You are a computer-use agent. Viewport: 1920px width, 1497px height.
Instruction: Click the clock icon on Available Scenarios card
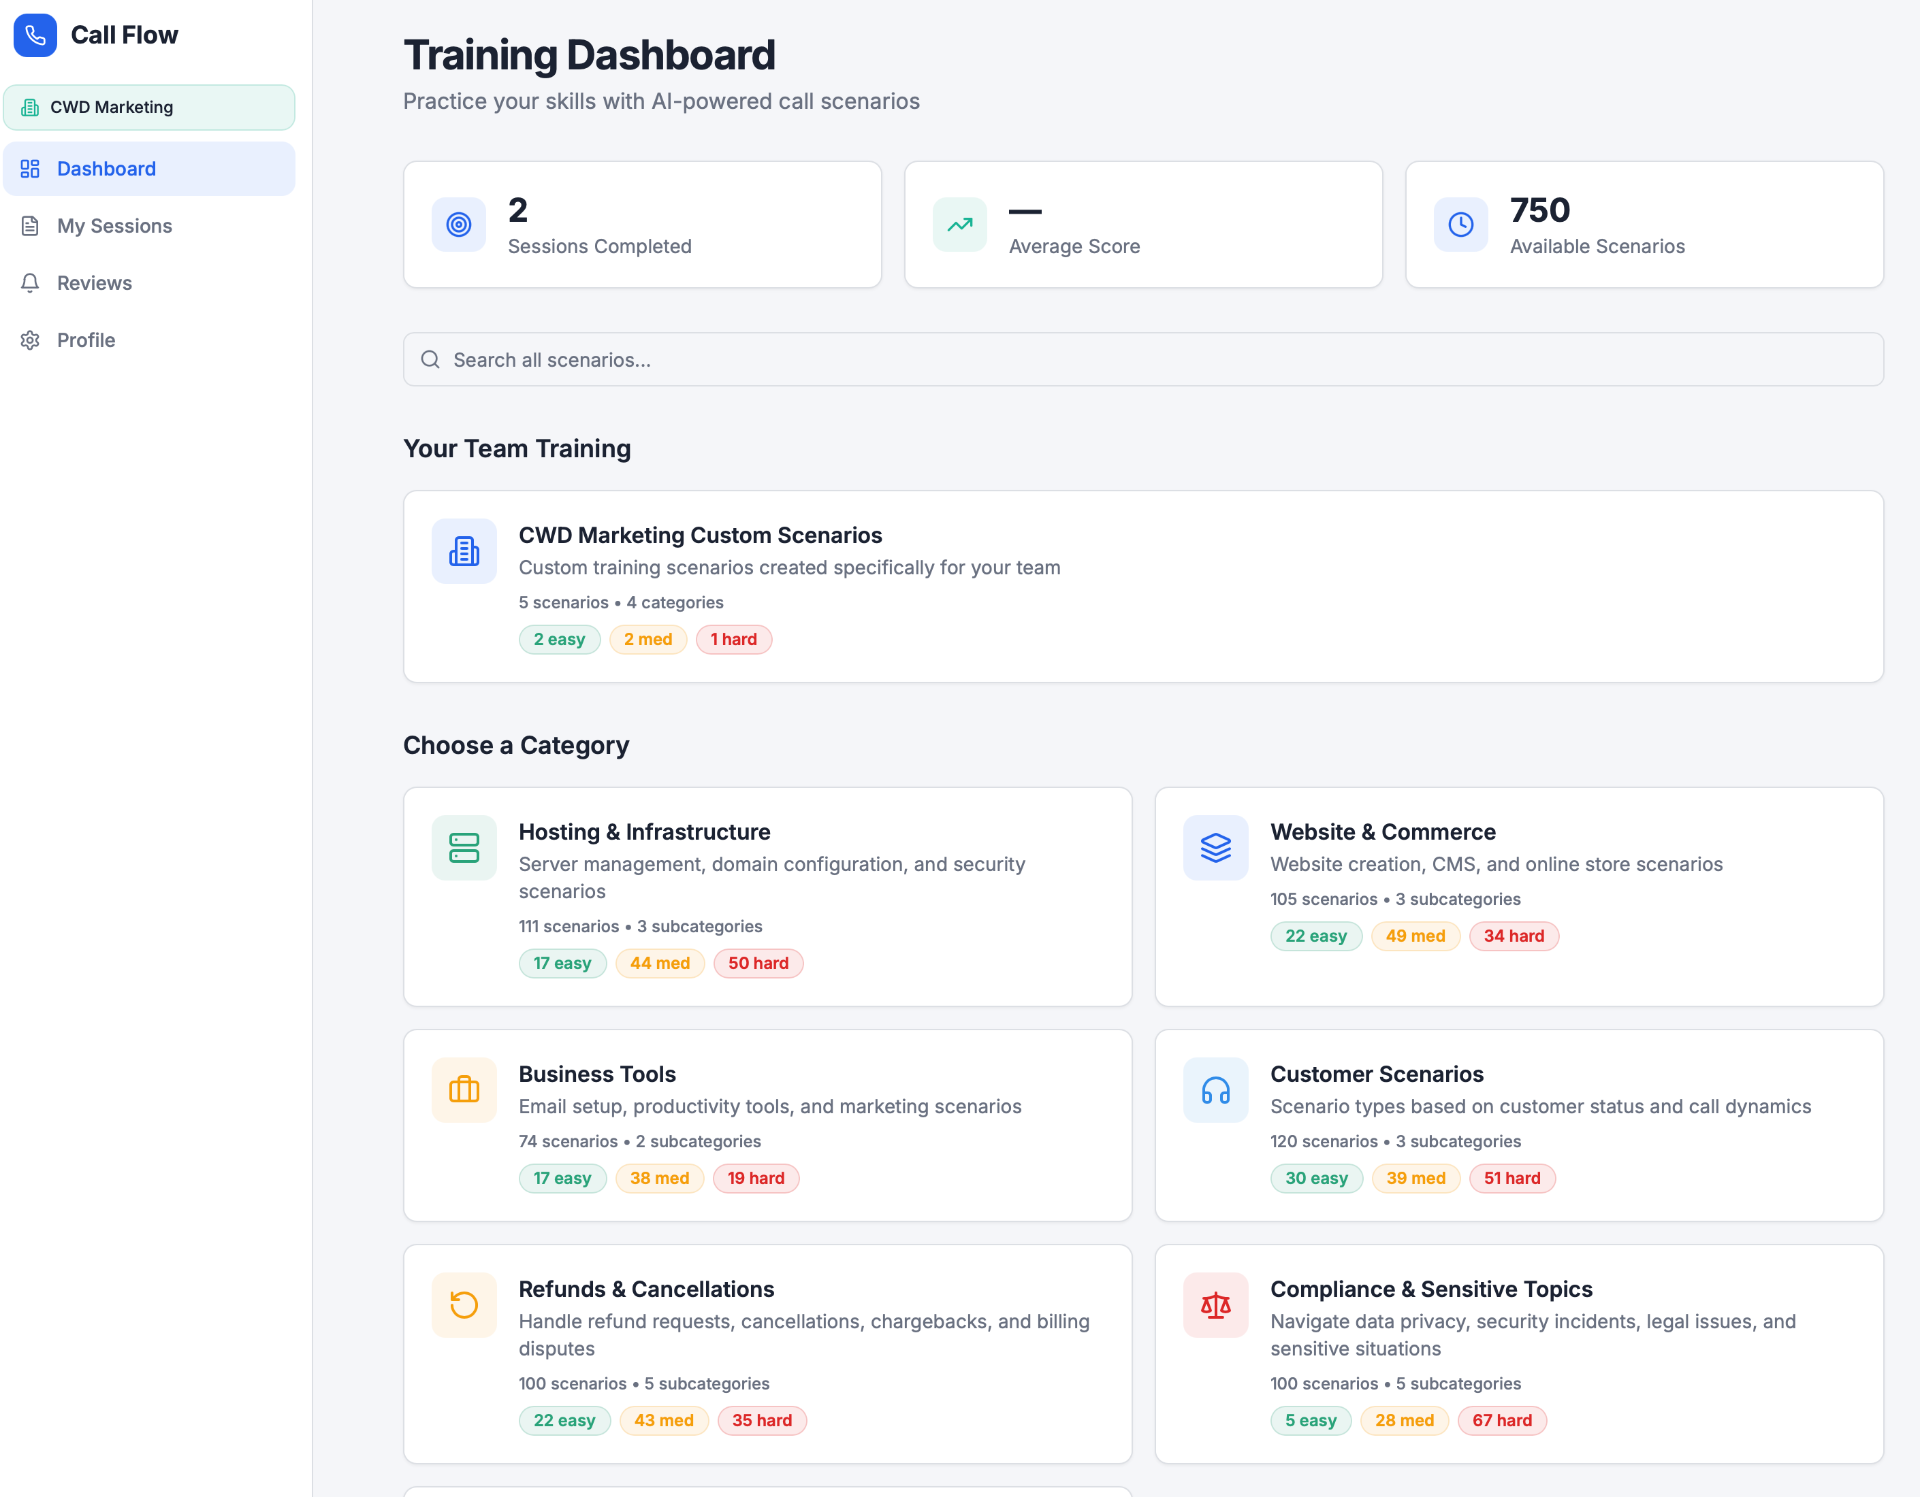pyautogui.click(x=1461, y=224)
